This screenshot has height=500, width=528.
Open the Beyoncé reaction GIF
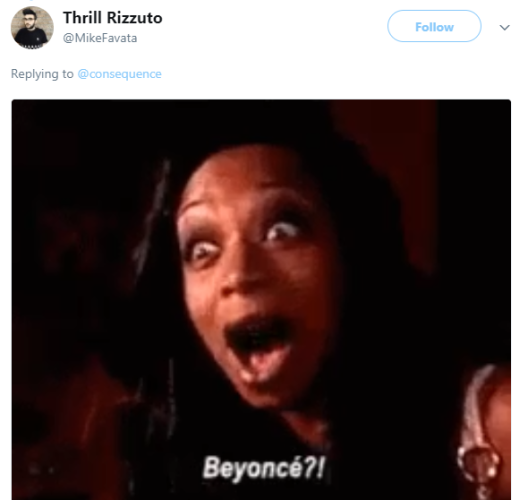tap(261, 300)
